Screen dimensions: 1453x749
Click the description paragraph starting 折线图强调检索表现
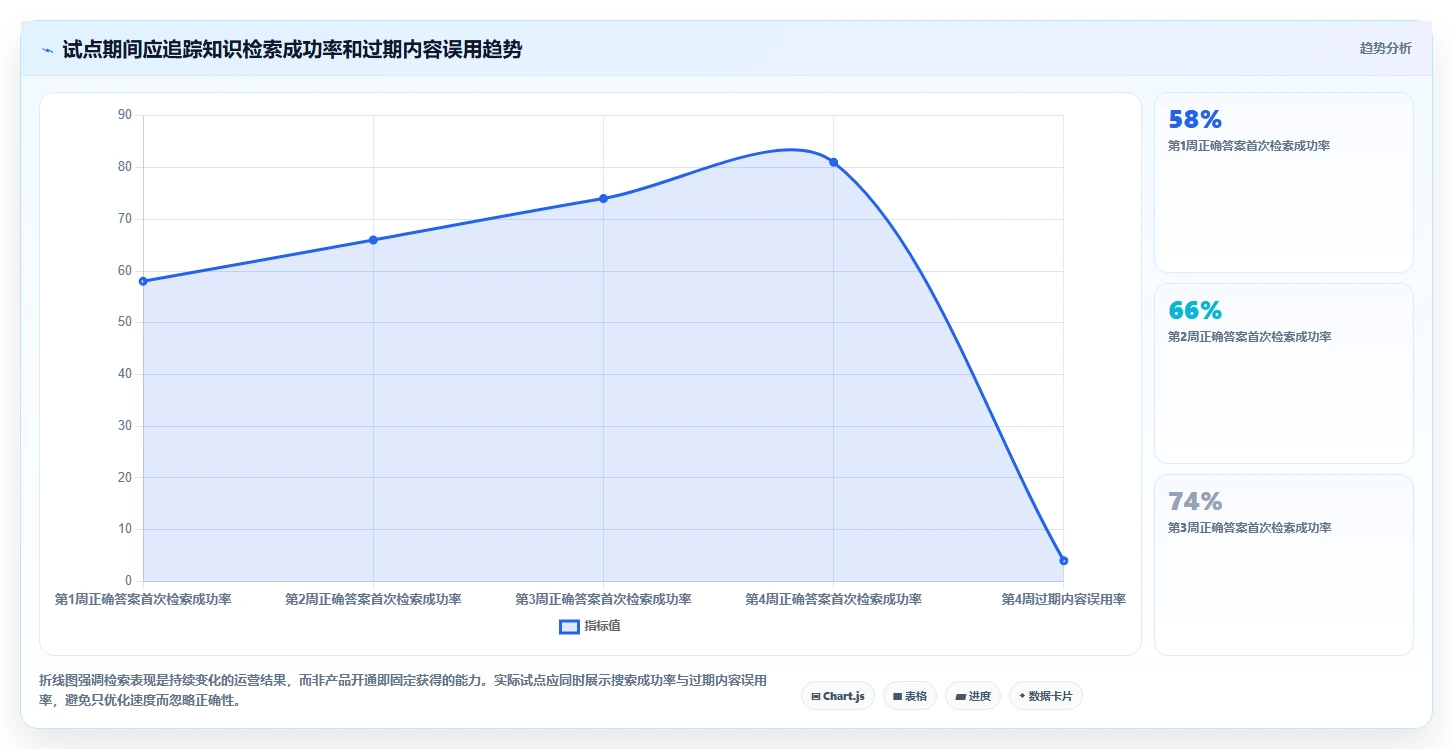[403, 690]
